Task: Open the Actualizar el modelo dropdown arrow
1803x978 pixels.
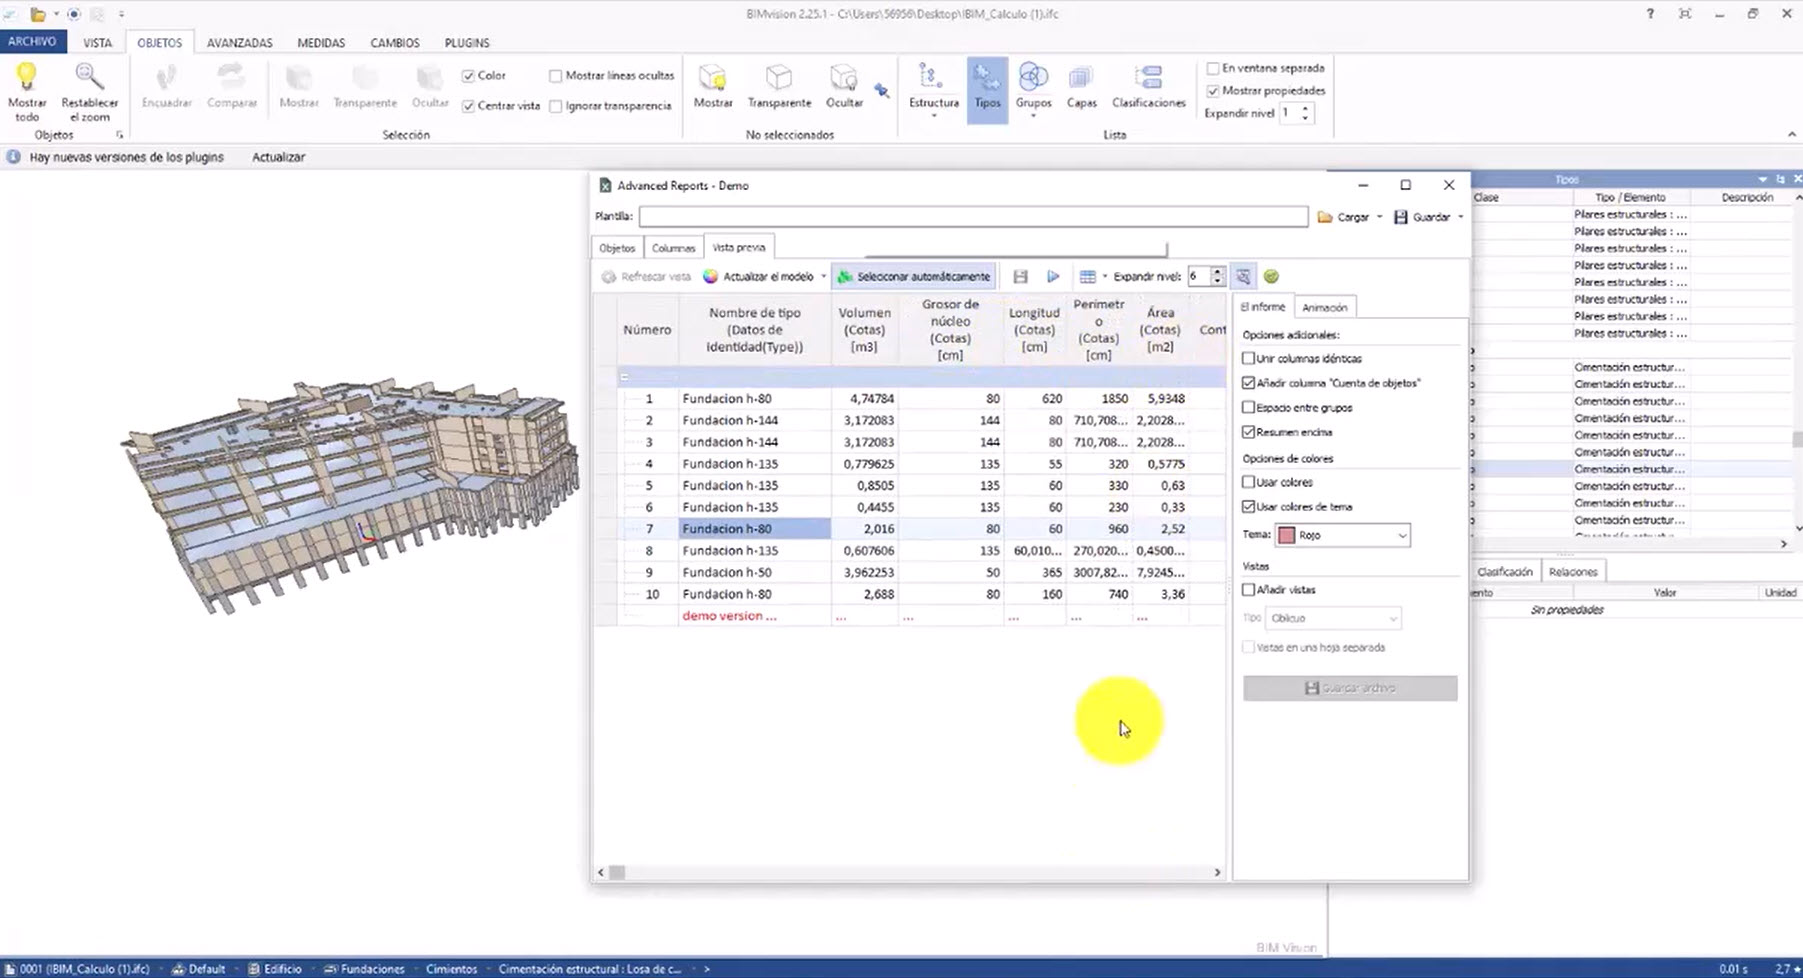Action: [x=823, y=276]
